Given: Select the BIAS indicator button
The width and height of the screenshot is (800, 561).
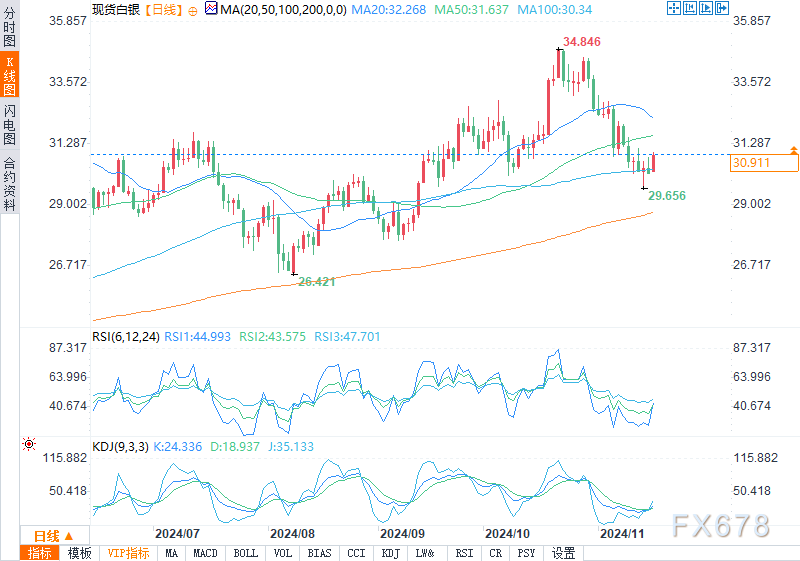Looking at the screenshot, I should [x=319, y=553].
